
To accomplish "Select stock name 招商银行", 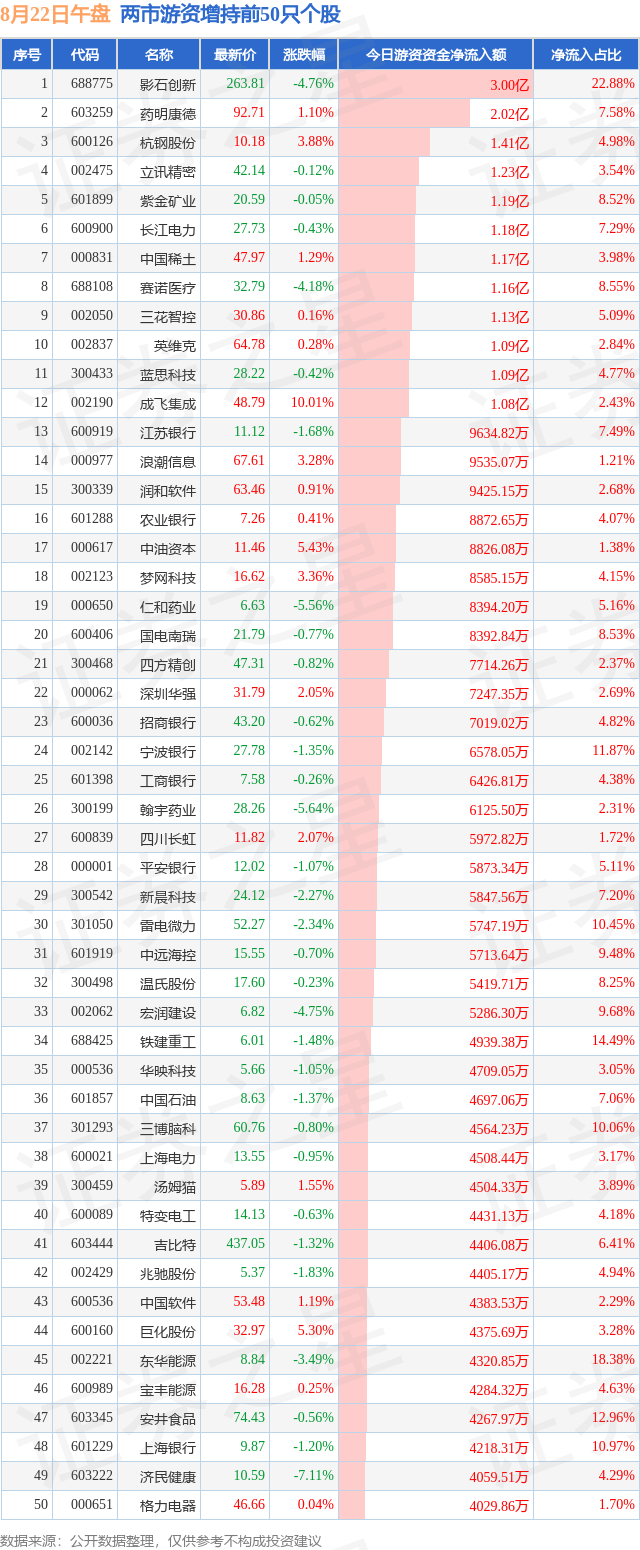I will coord(168,723).
